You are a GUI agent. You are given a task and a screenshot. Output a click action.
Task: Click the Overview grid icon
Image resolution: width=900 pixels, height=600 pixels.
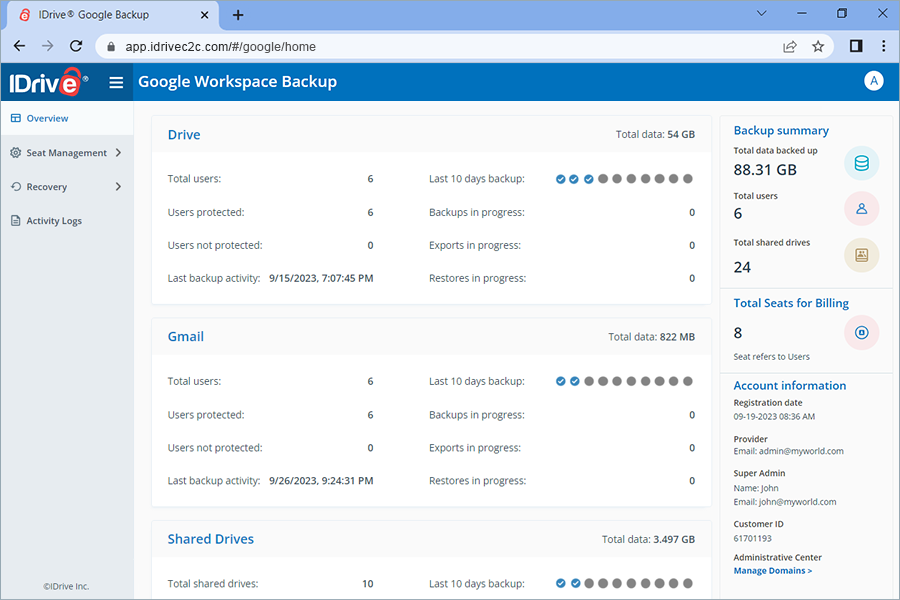tap(15, 118)
